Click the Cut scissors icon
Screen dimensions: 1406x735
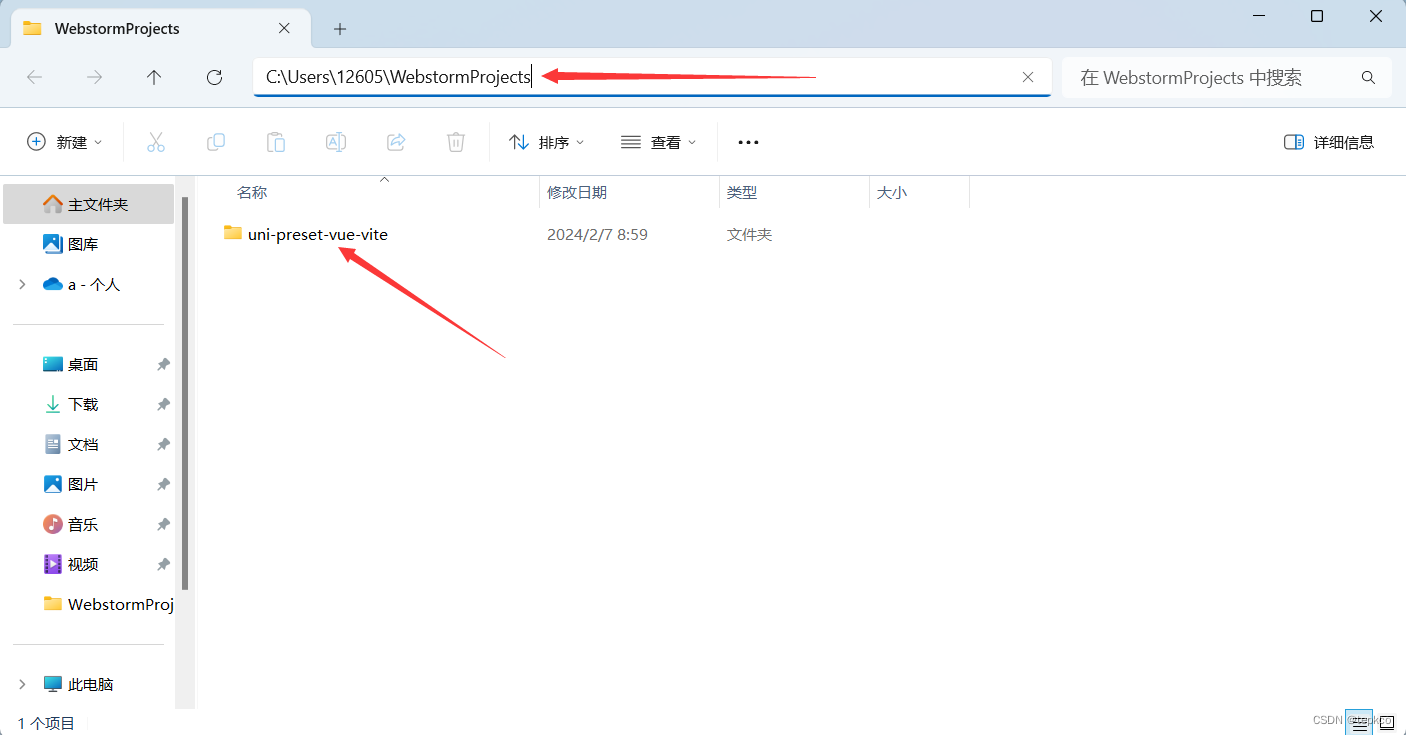coord(156,142)
